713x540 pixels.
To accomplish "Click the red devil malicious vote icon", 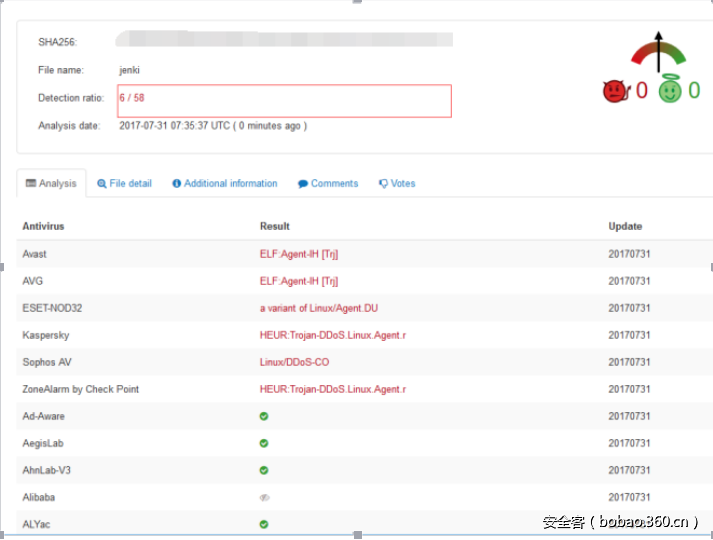I will (613, 92).
